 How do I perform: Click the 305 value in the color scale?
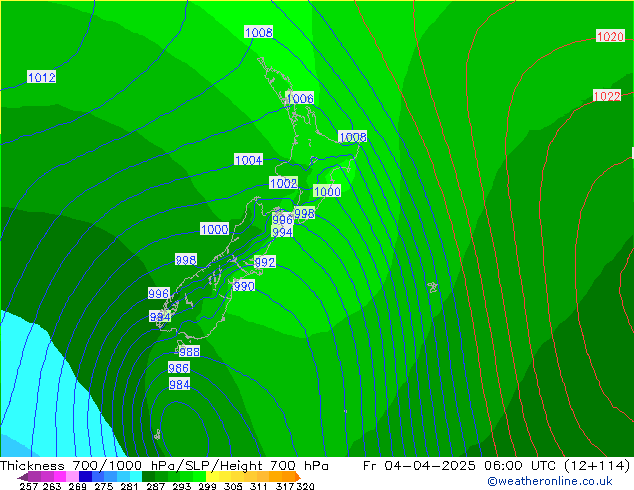(x=232, y=486)
